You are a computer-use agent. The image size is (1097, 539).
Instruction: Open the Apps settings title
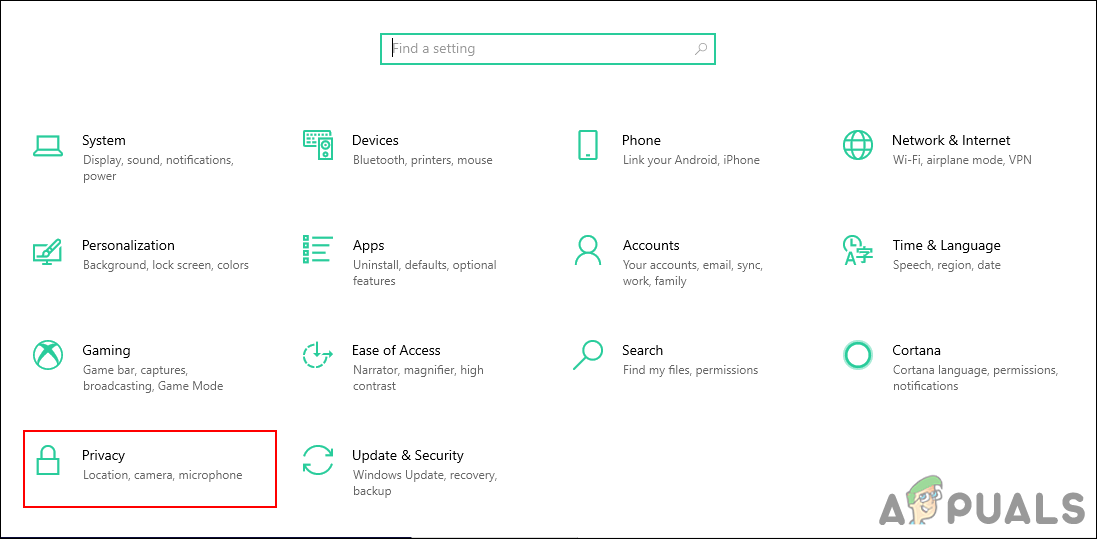[368, 246]
